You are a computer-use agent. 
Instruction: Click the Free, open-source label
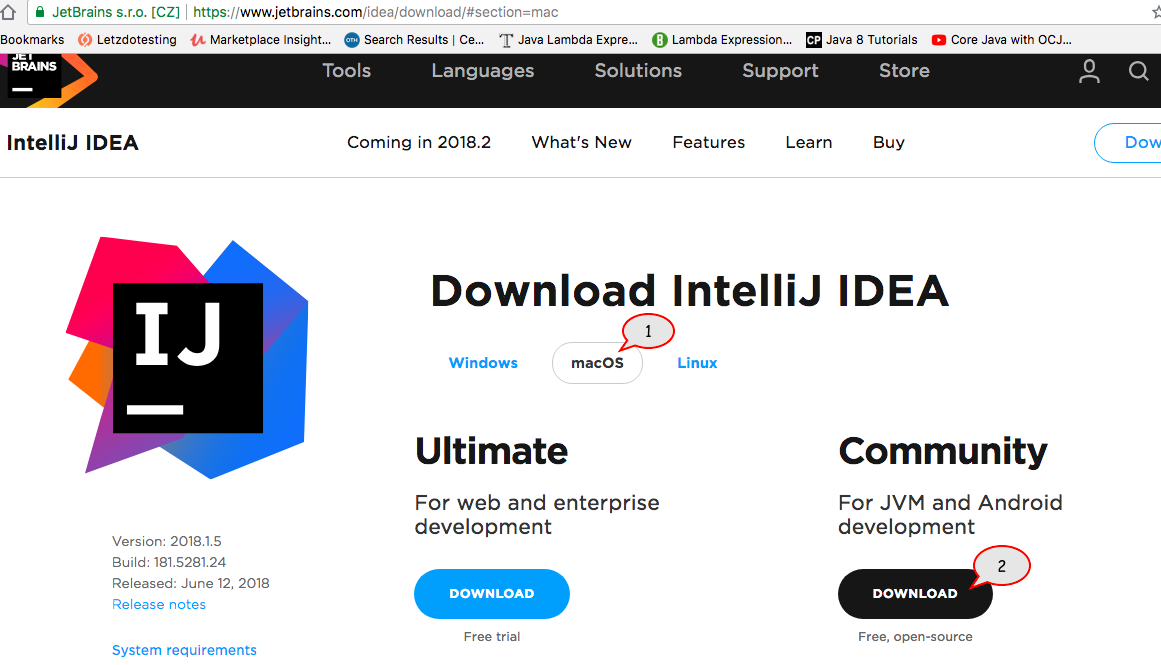pos(915,637)
